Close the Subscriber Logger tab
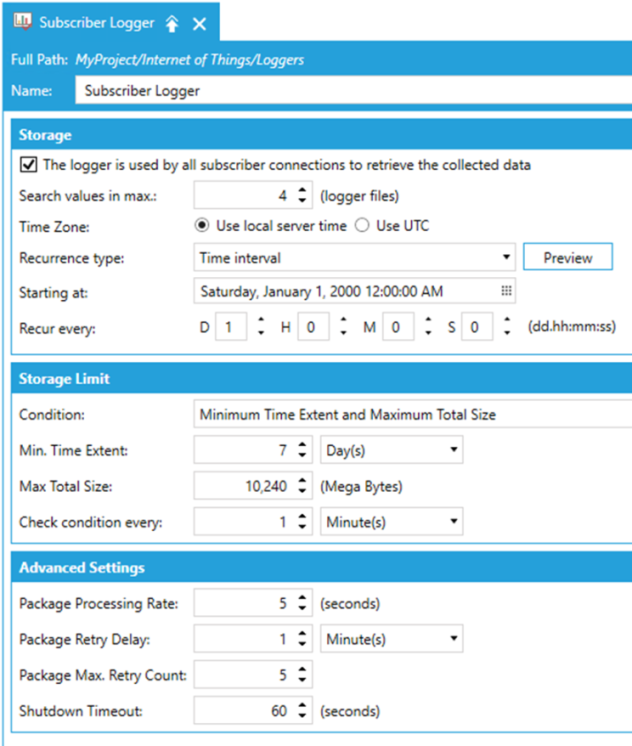632x746 pixels. coord(199,24)
